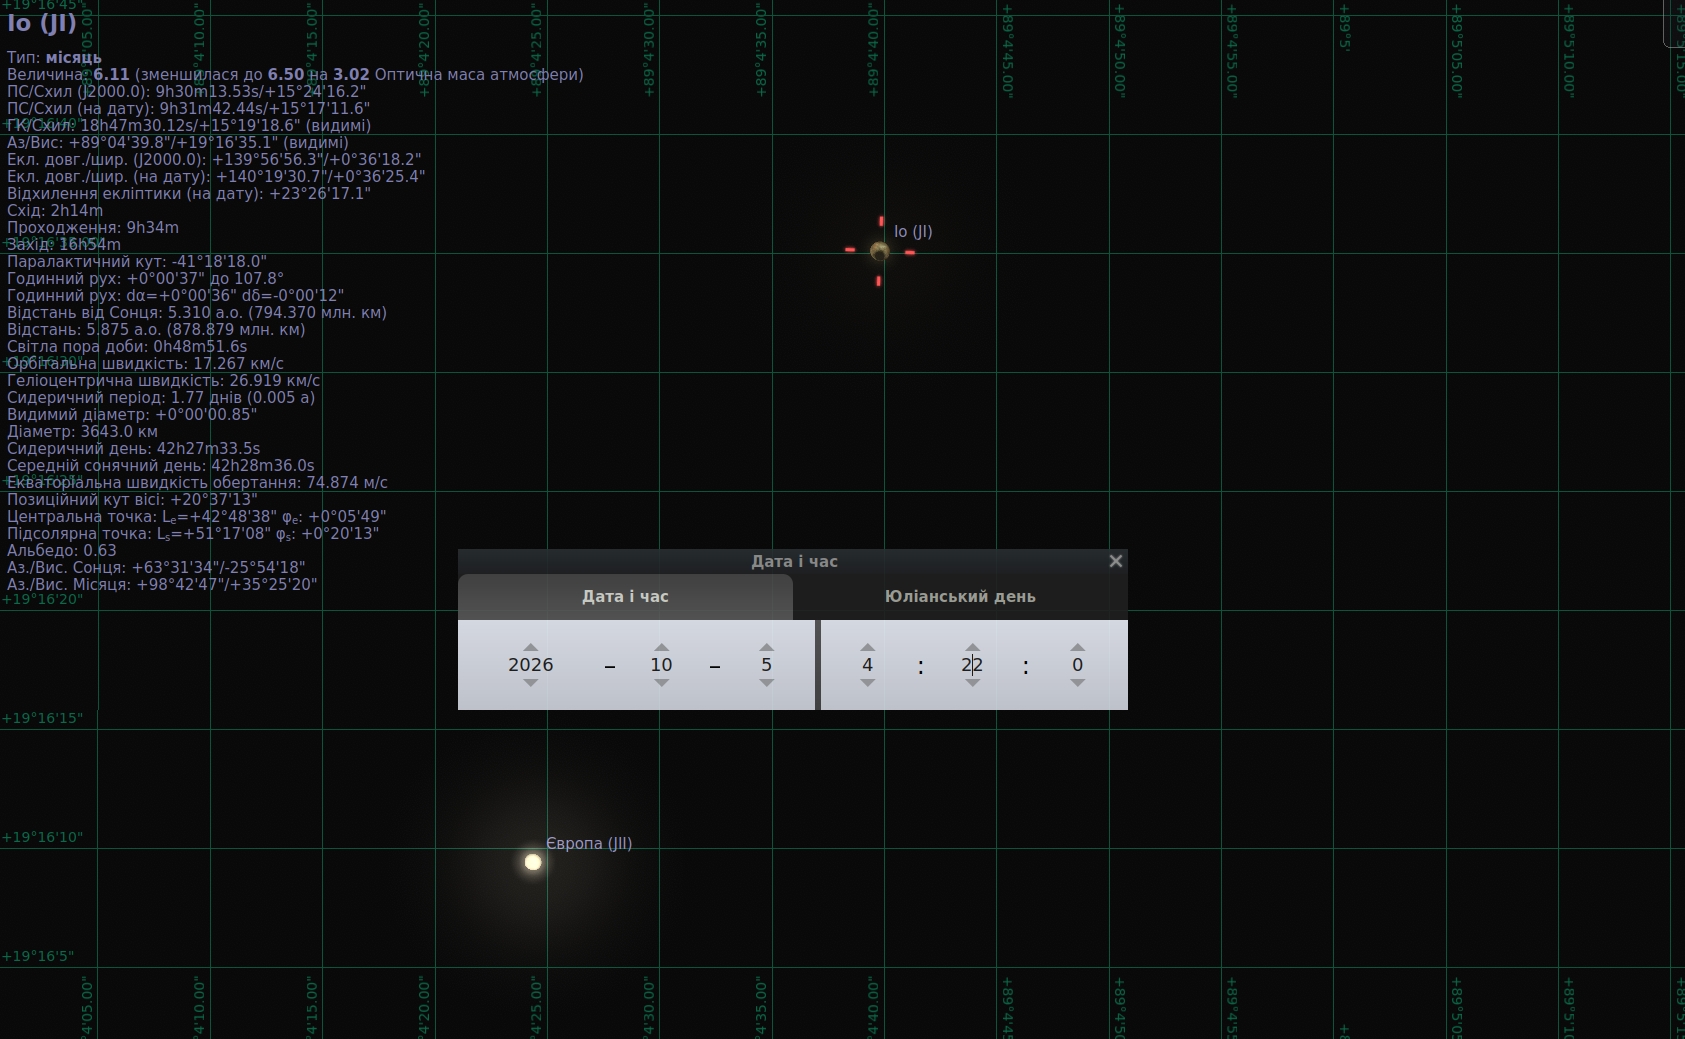Click the 'Сидеричний день: 42h27m33.5s' line

[133, 449]
